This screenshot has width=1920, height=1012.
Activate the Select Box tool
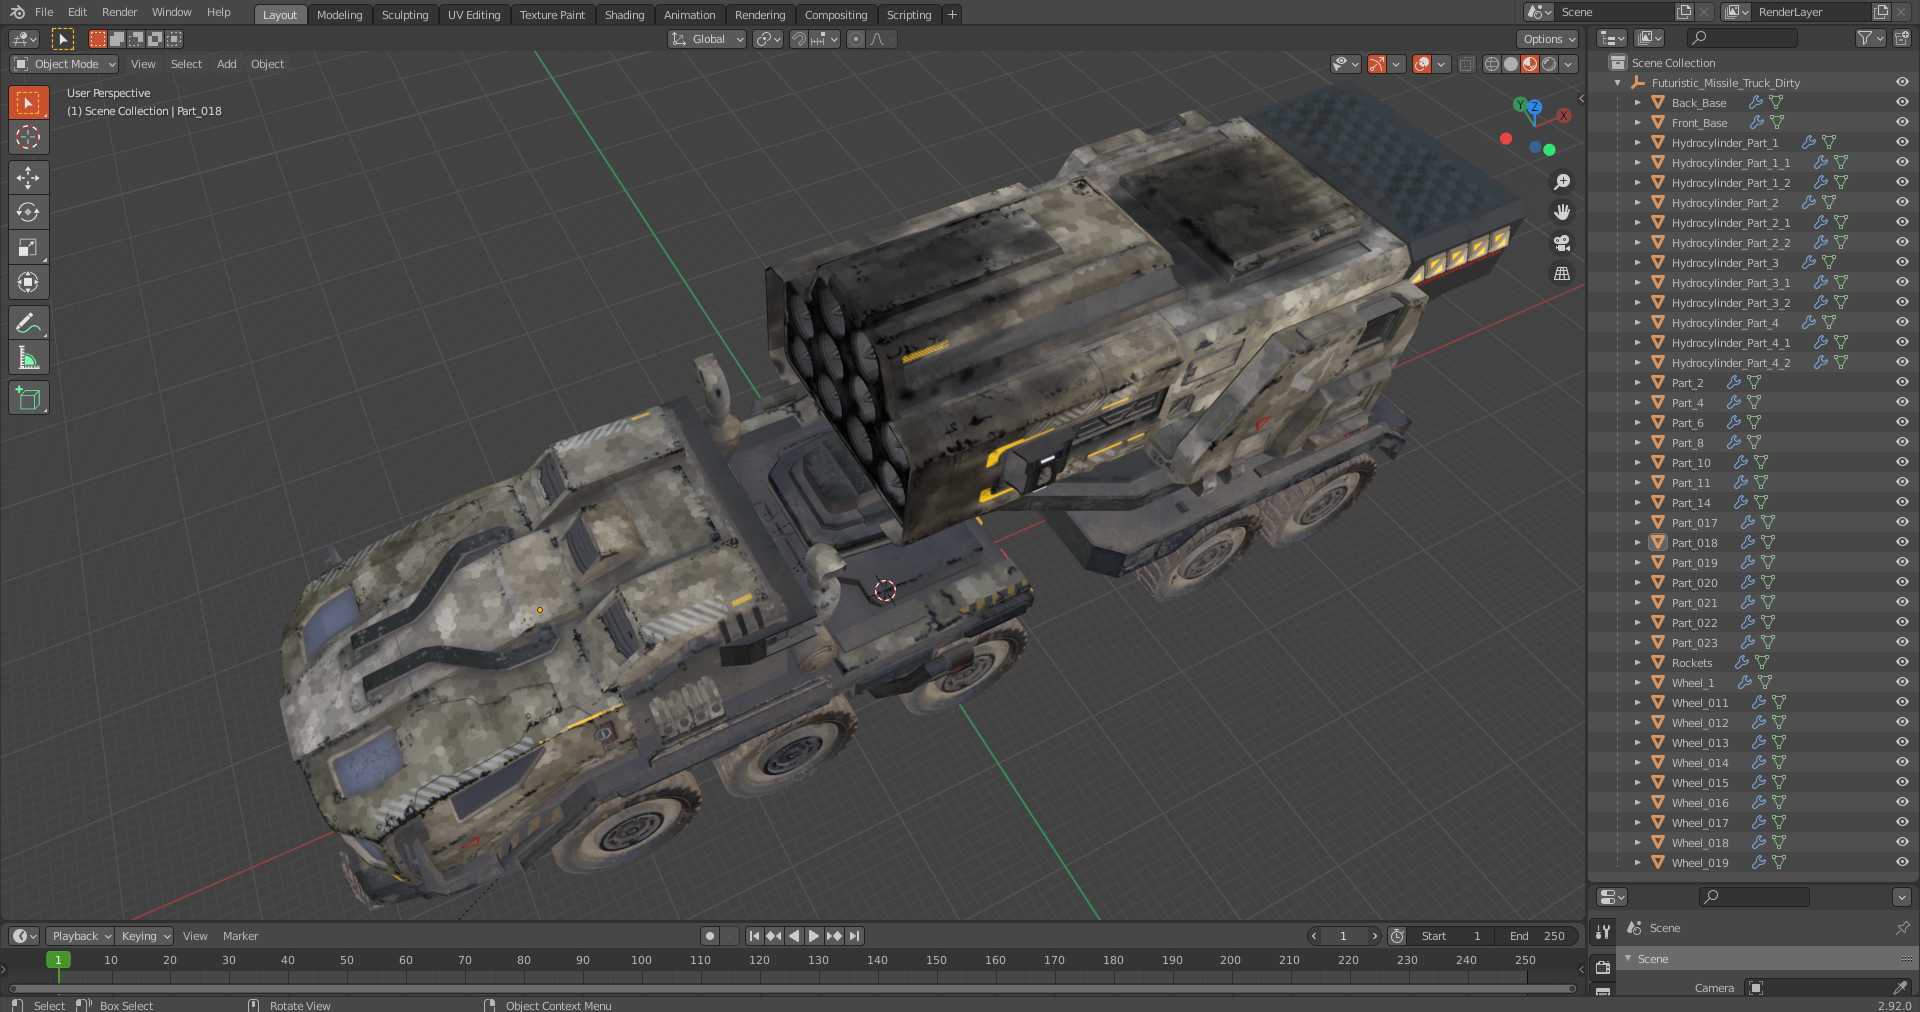click(28, 102)
